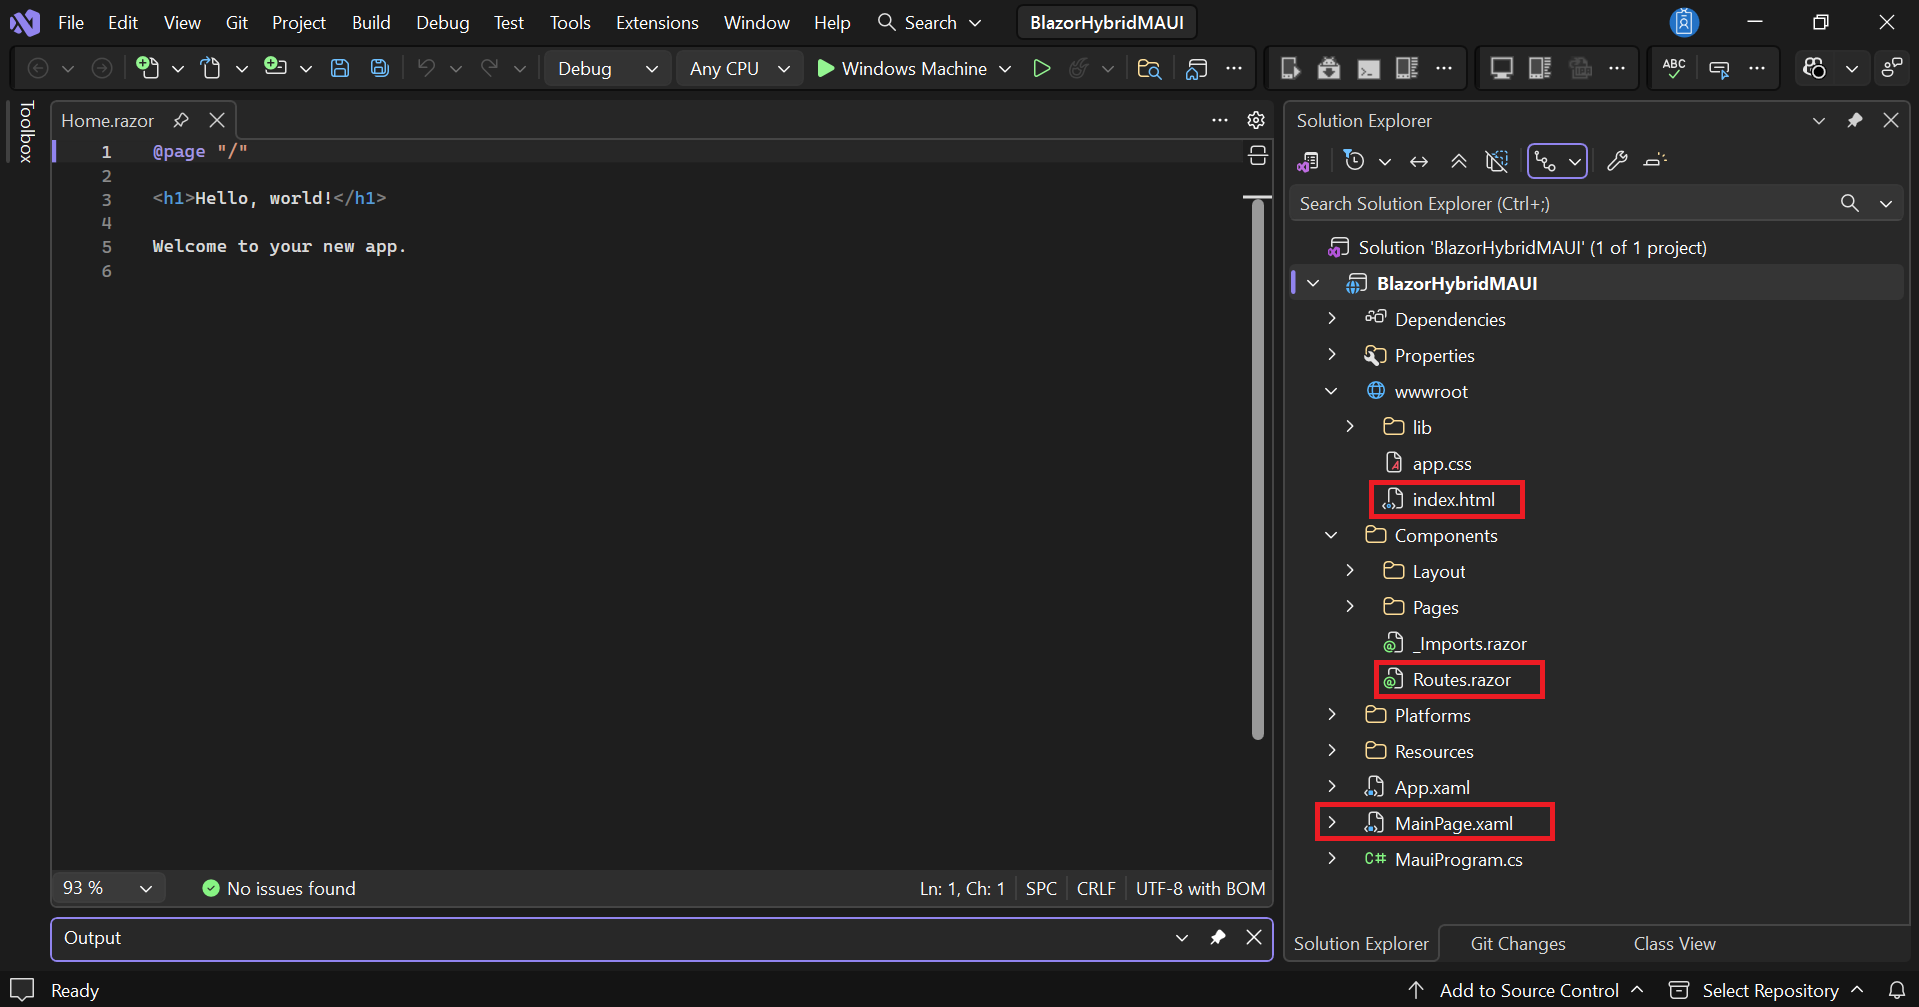
Task: Open the Any CPU platform dropdown
Action: coord(740,68)
